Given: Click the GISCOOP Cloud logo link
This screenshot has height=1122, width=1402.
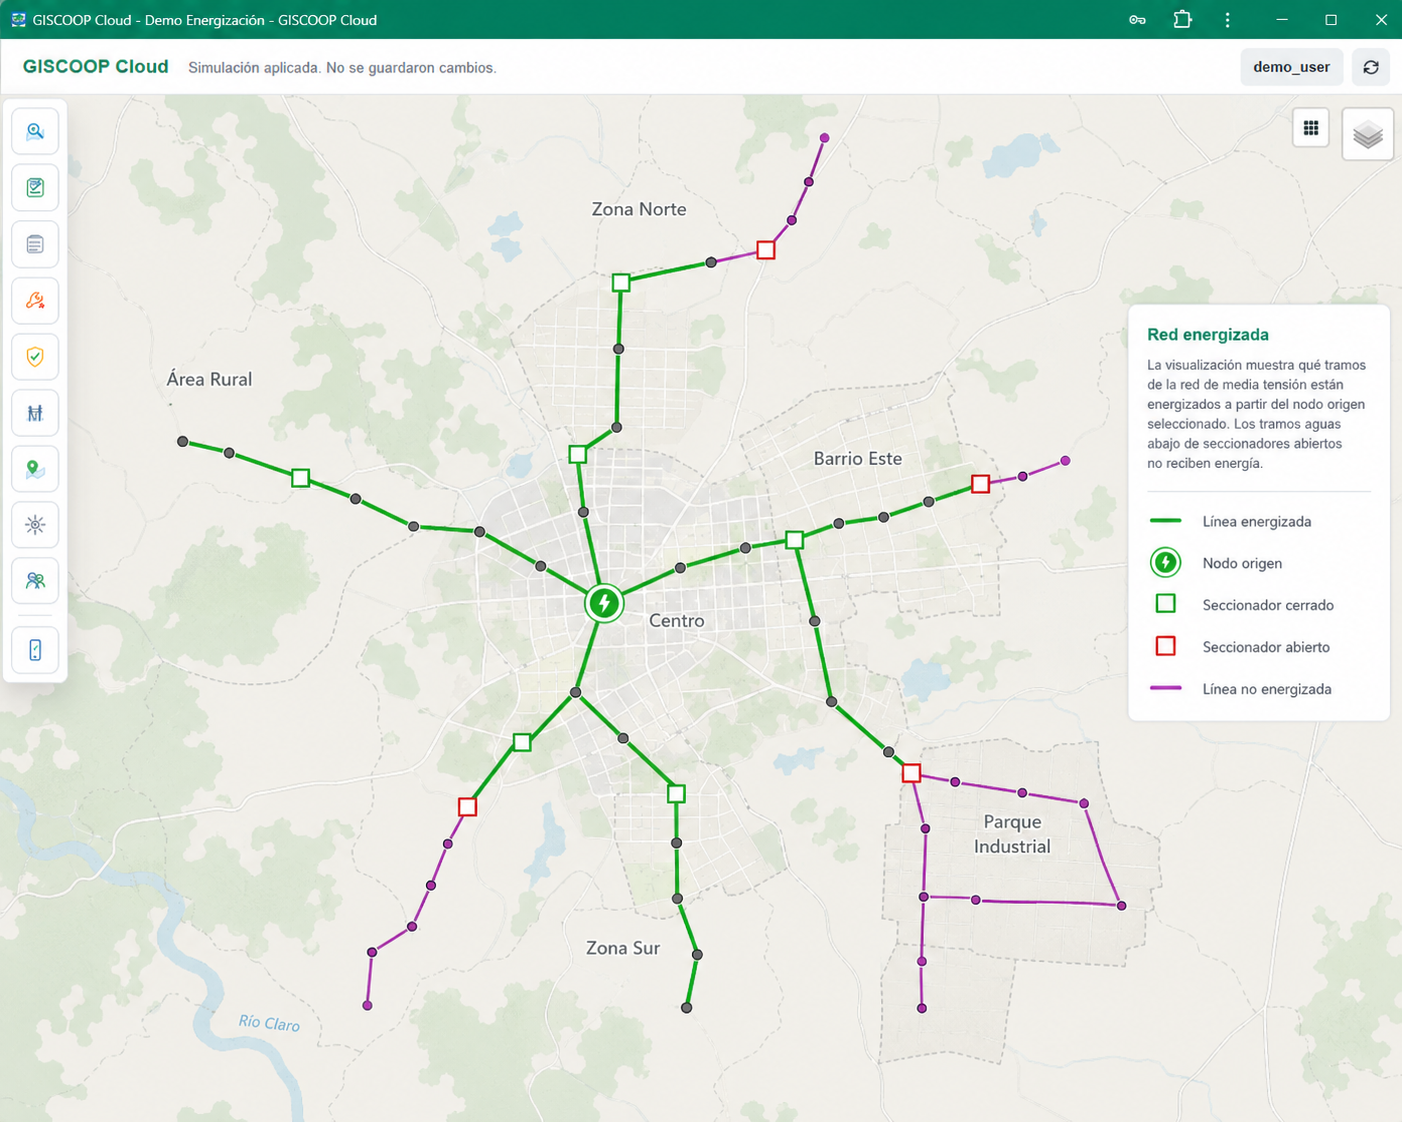Looking at the screenshot, I should coord(96,67).
